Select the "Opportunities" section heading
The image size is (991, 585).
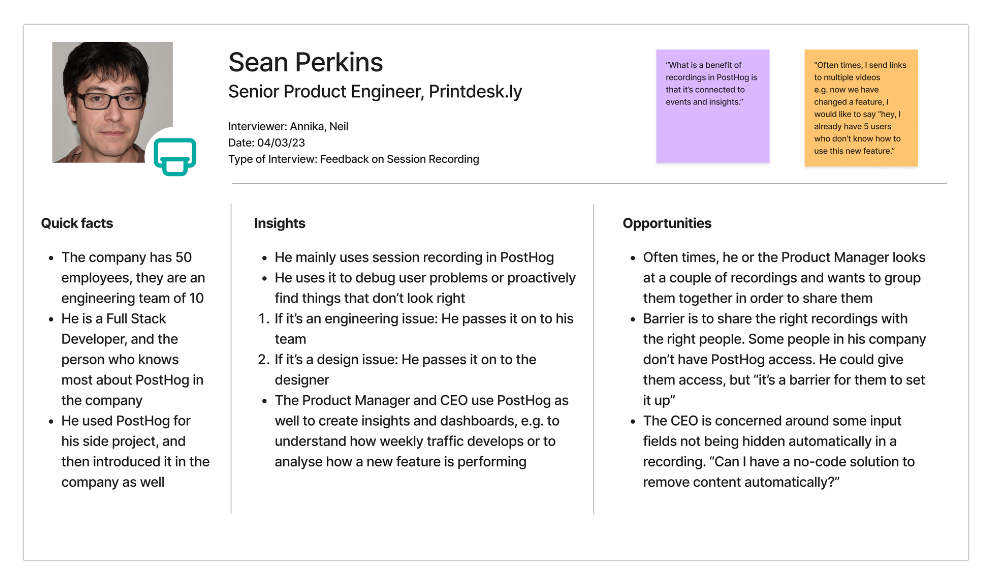point(666,224)
